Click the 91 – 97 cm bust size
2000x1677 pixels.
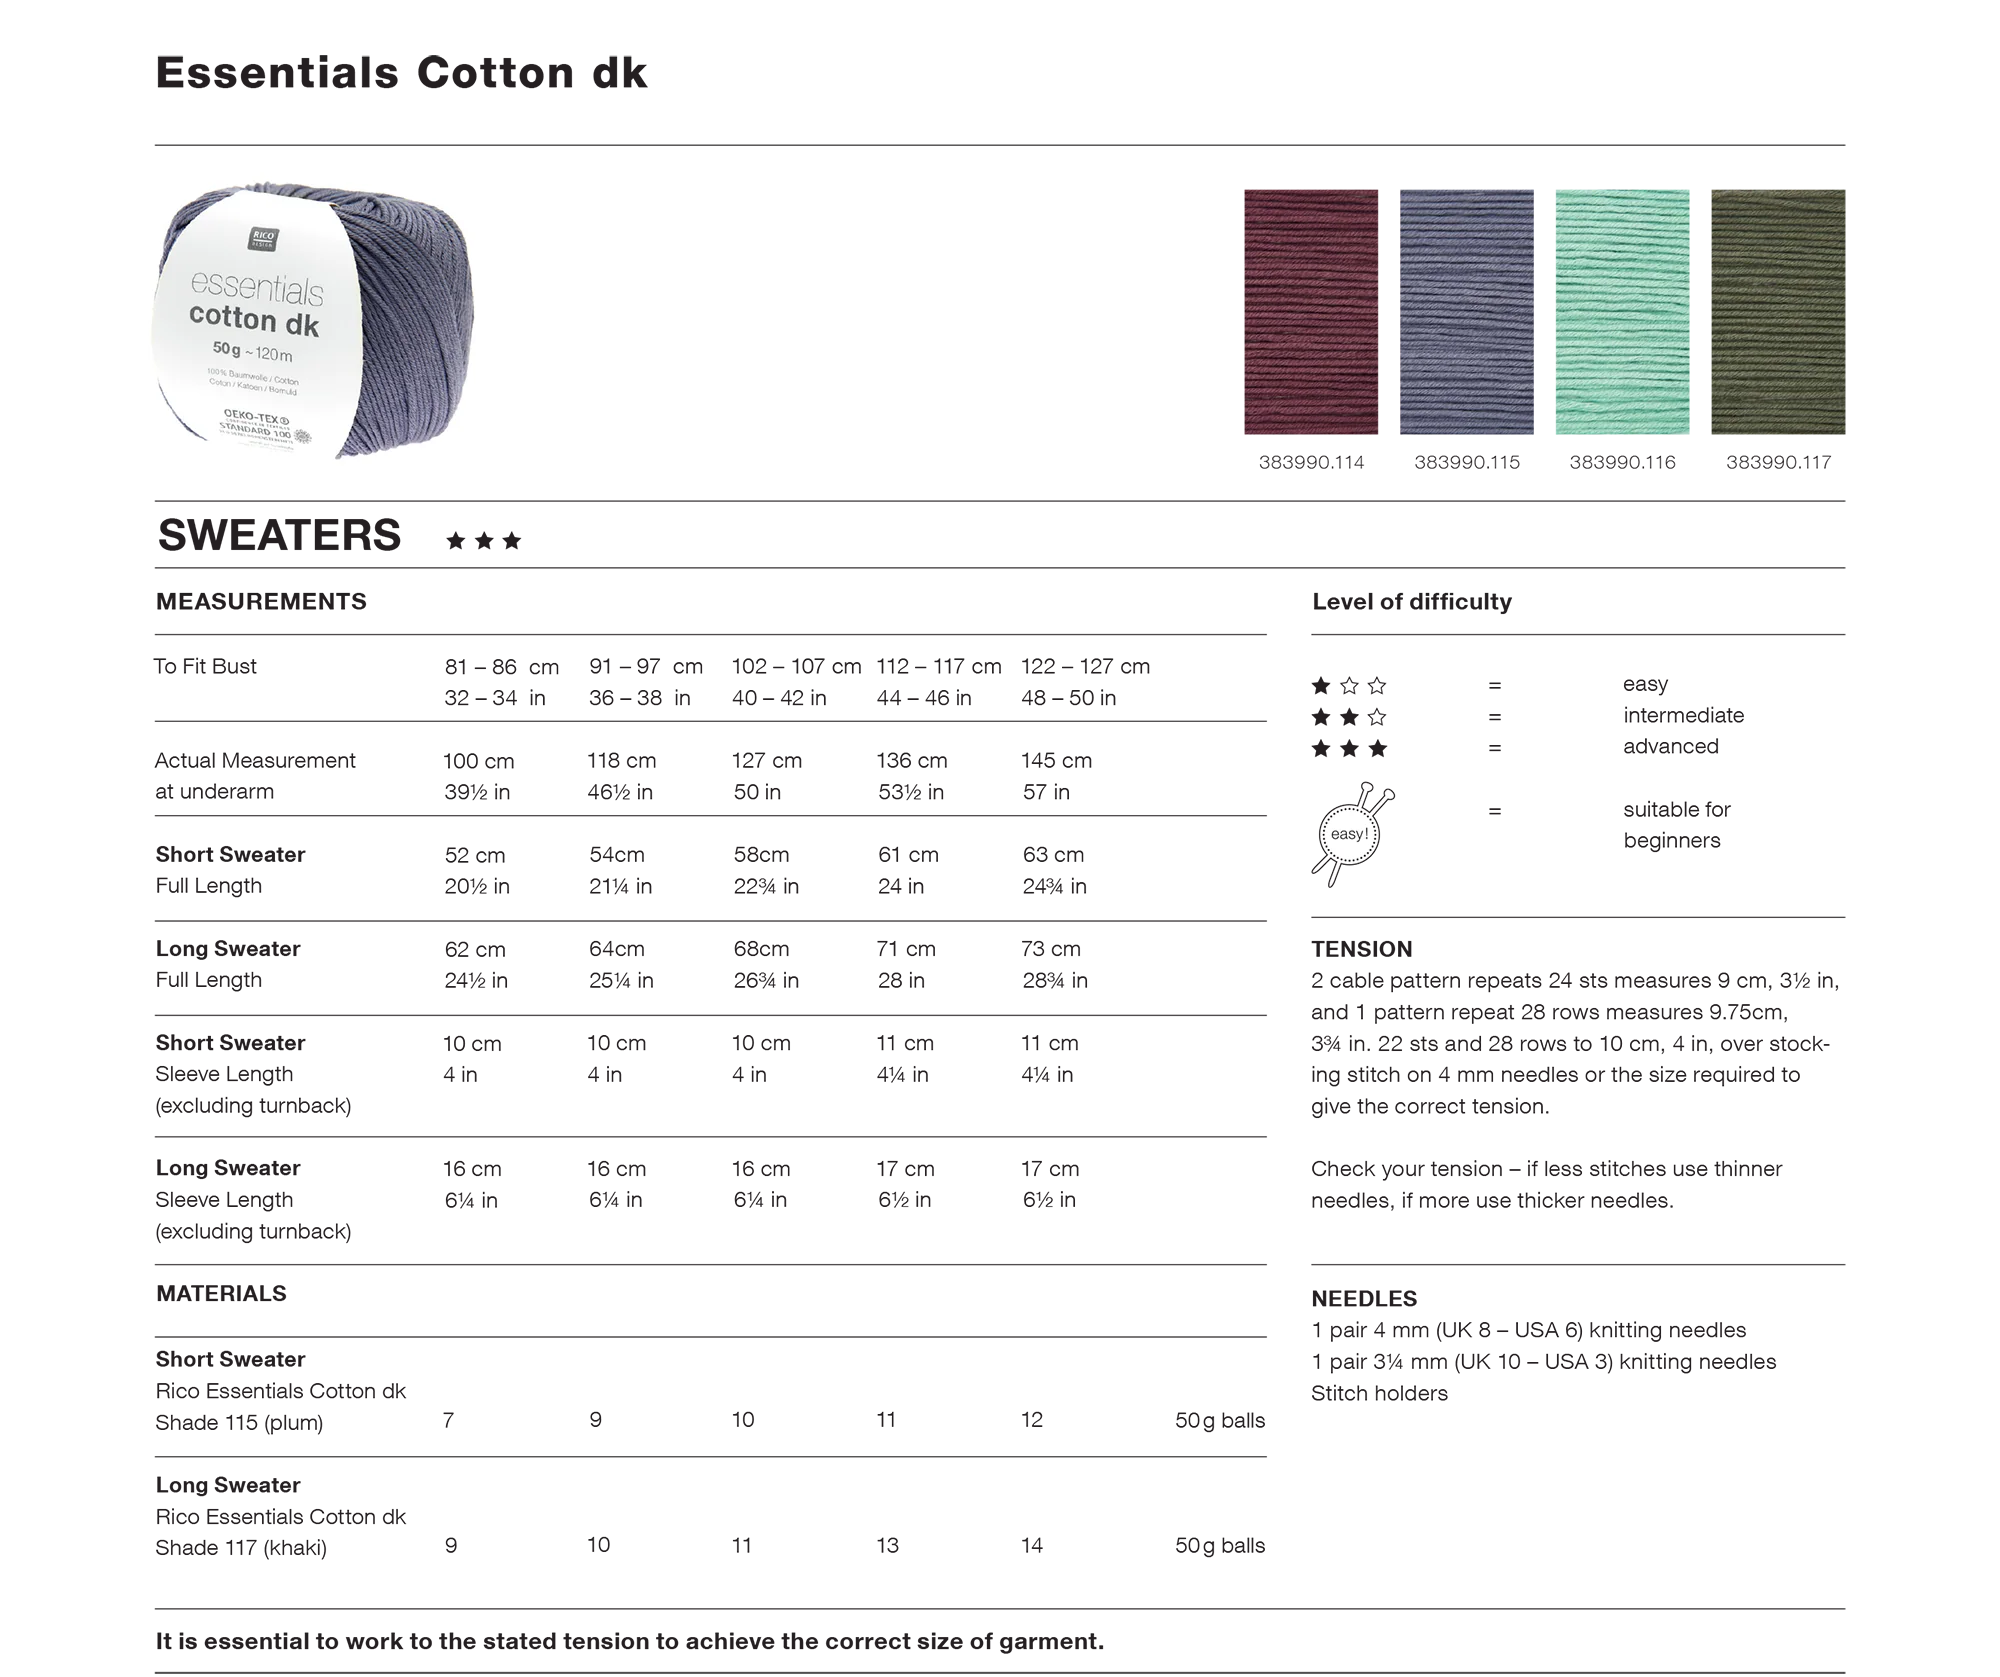(646, 666)
